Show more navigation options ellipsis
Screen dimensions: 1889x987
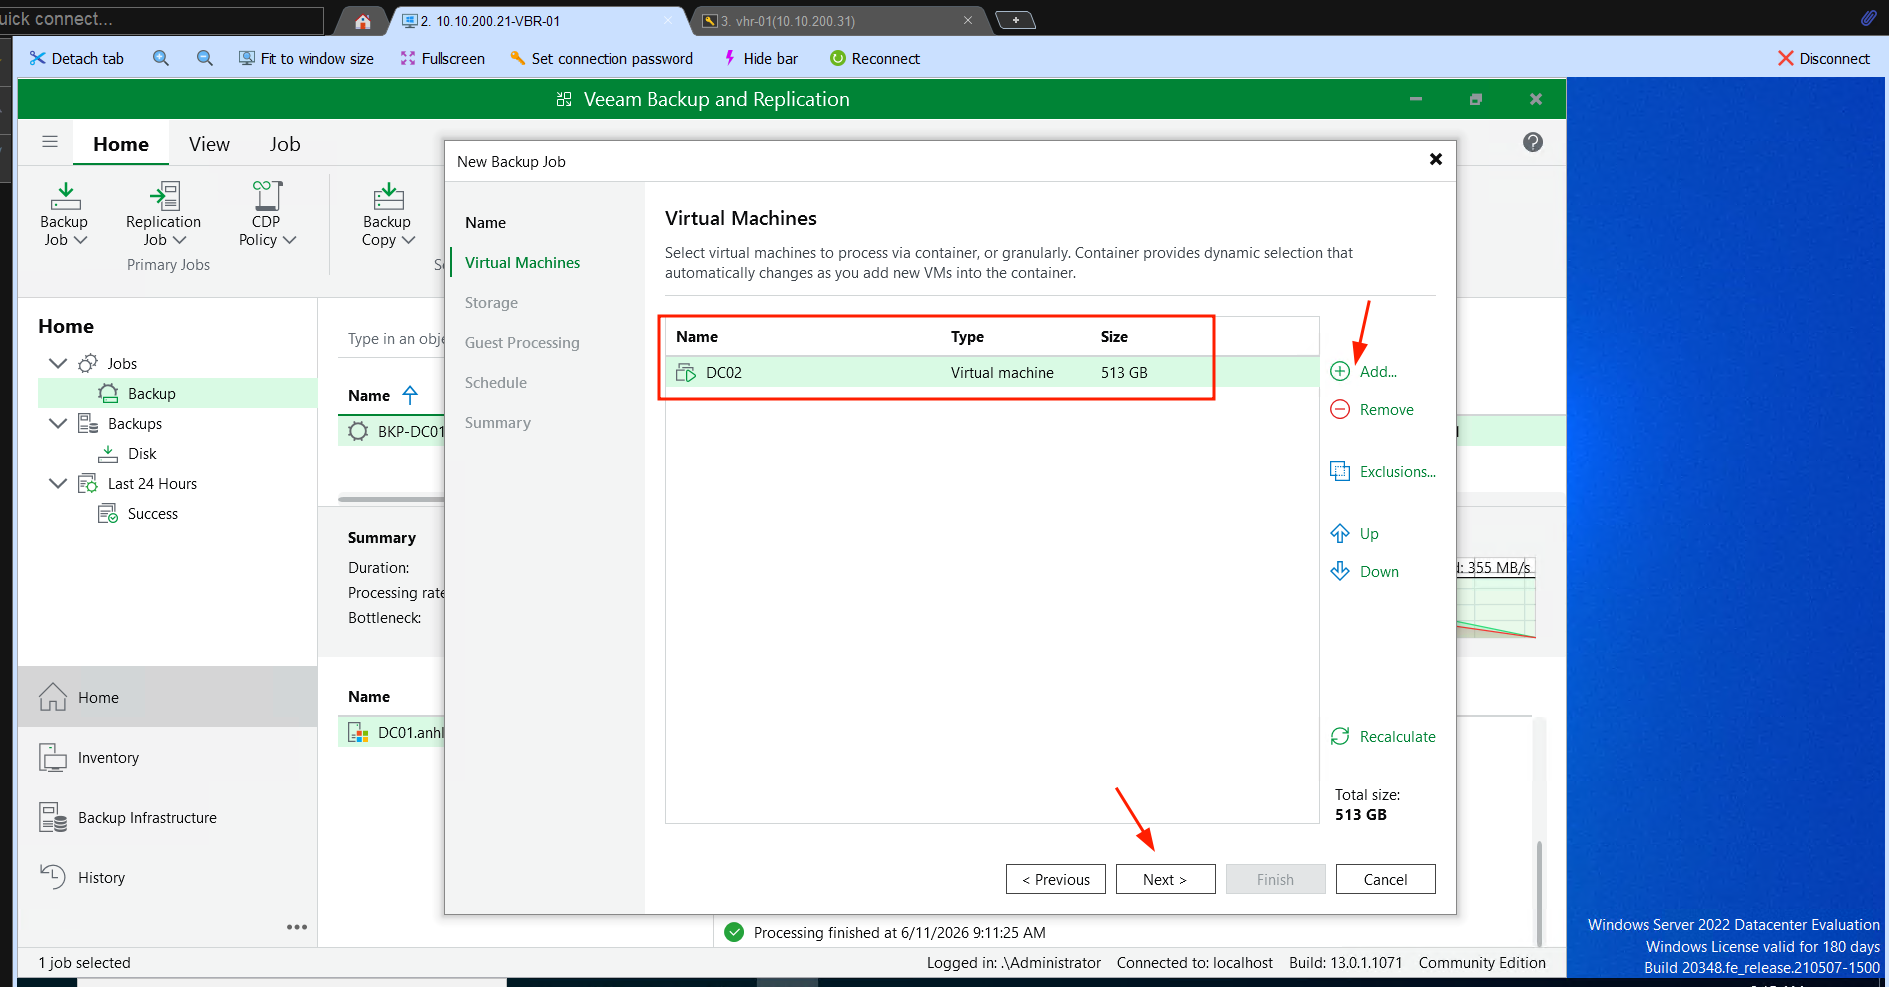297,927
